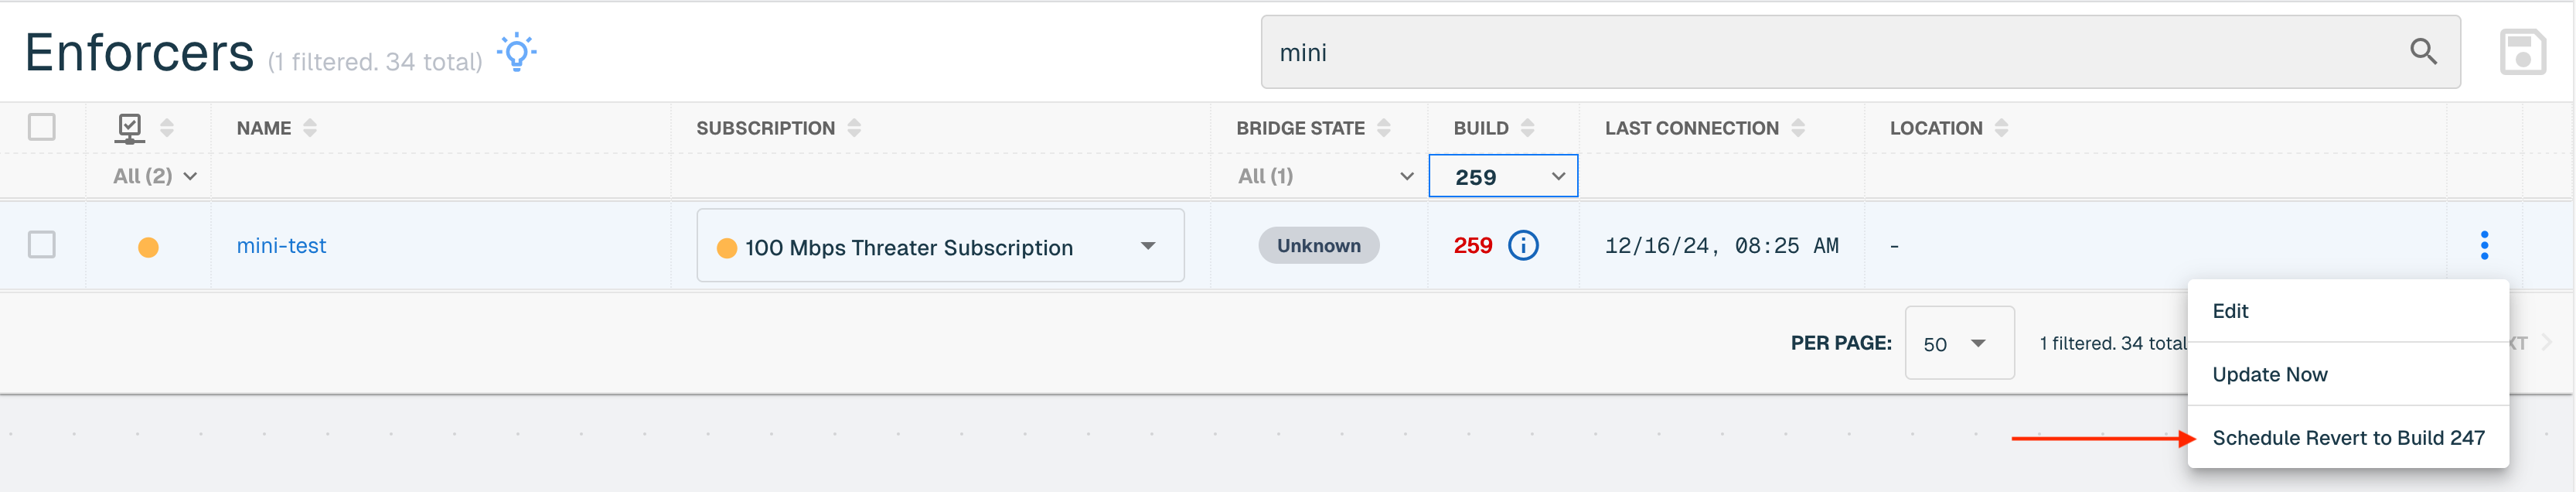
Task: Click the search magnifier icon
Action: pyautogui.click(x=2423, y=51)
